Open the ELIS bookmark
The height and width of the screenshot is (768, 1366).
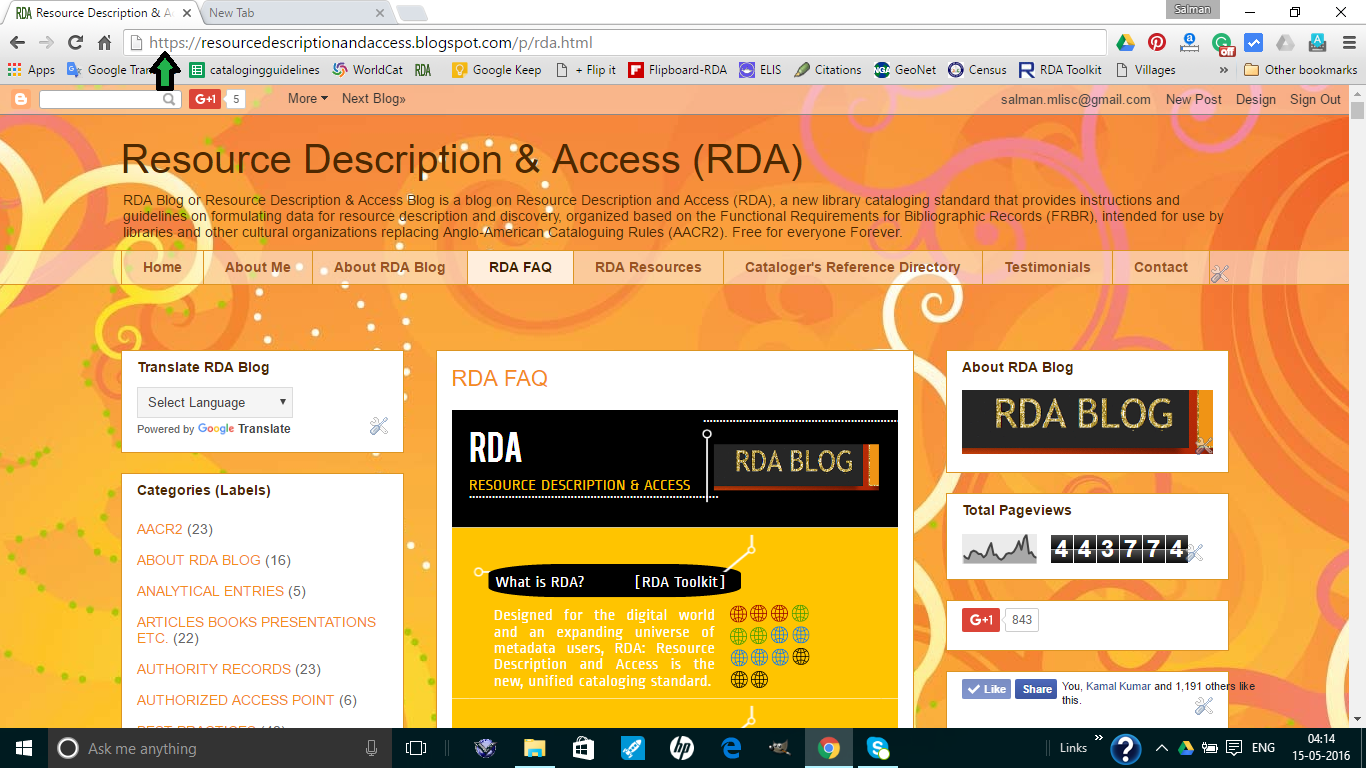pyautogui.click(x=764, y=69)
